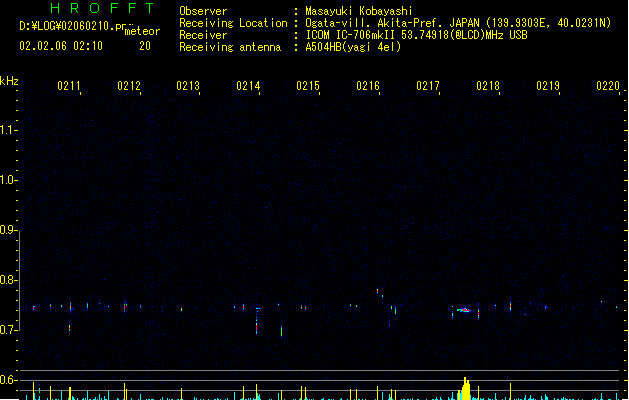Click time marker 0211
Viewport: 629px width, 400px height.
(69, 86)
